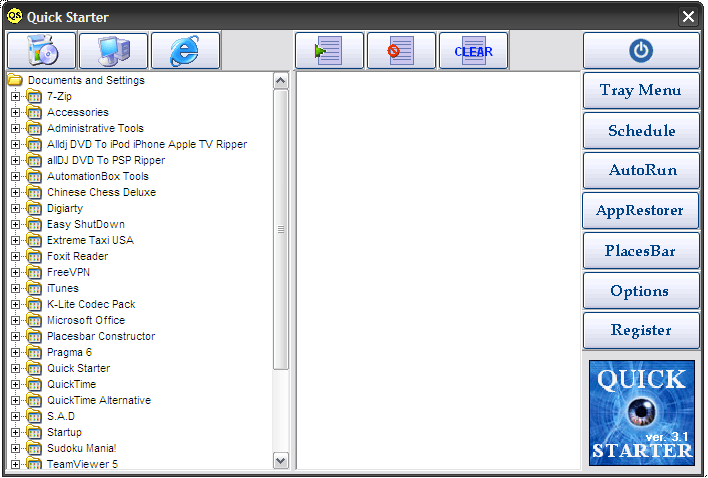Expand the S.A.D node
The image size is (708, 478).
15,416
